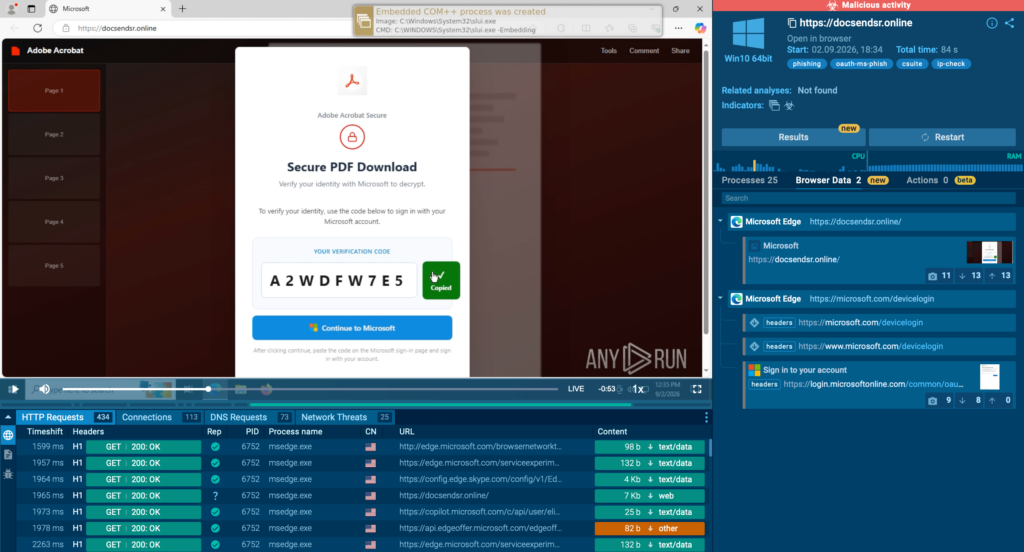Select Page 1 thumbnail in Acrobat sidebar
The width and height of the screenshot is (1024, 552).
click(54, 91)
